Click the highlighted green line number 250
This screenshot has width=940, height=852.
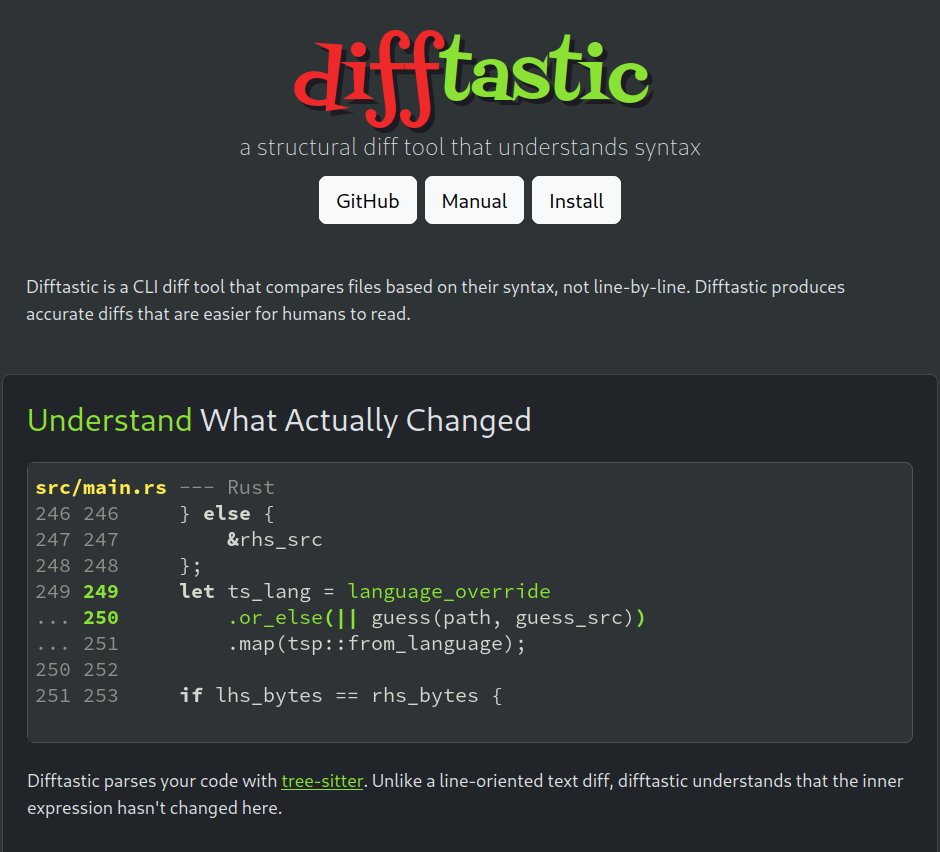click(101, 618)
